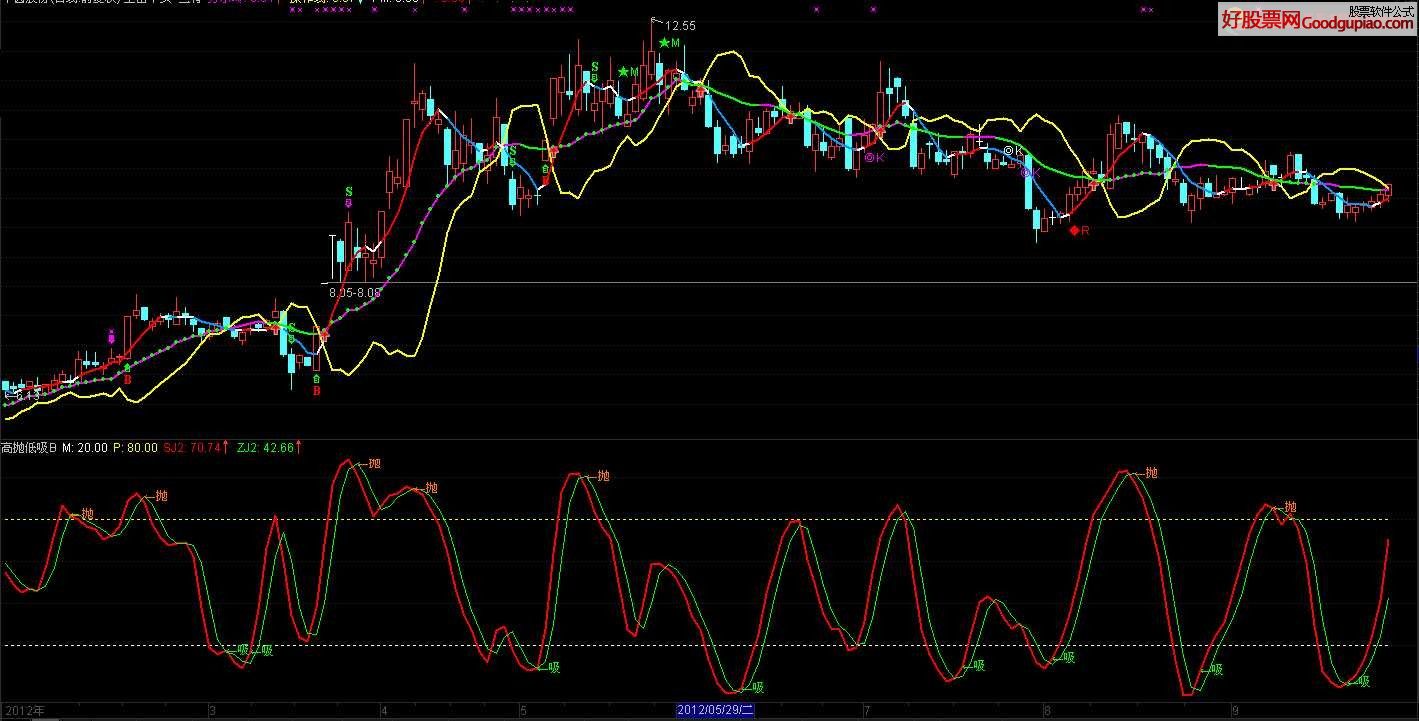The width and height of the screenshot is (1419, 721).
Task: Click the 8.05-8.06 gap price label
Action: coord(355,293)
